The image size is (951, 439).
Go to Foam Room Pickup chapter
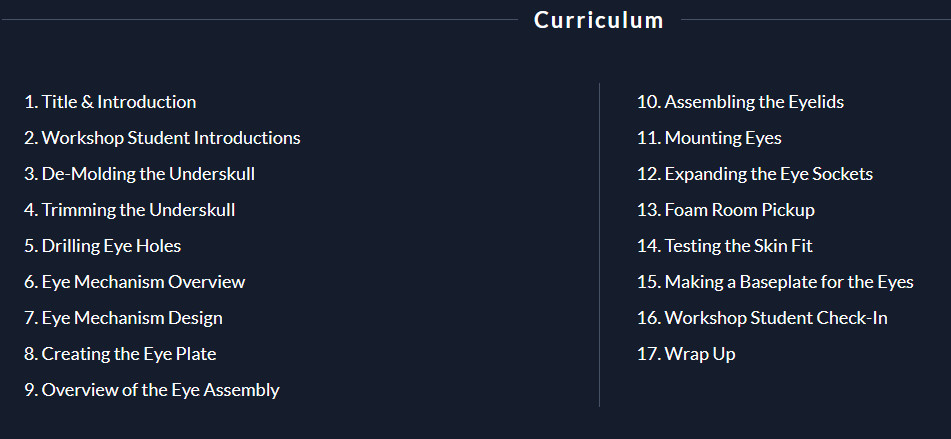point(725,210)
